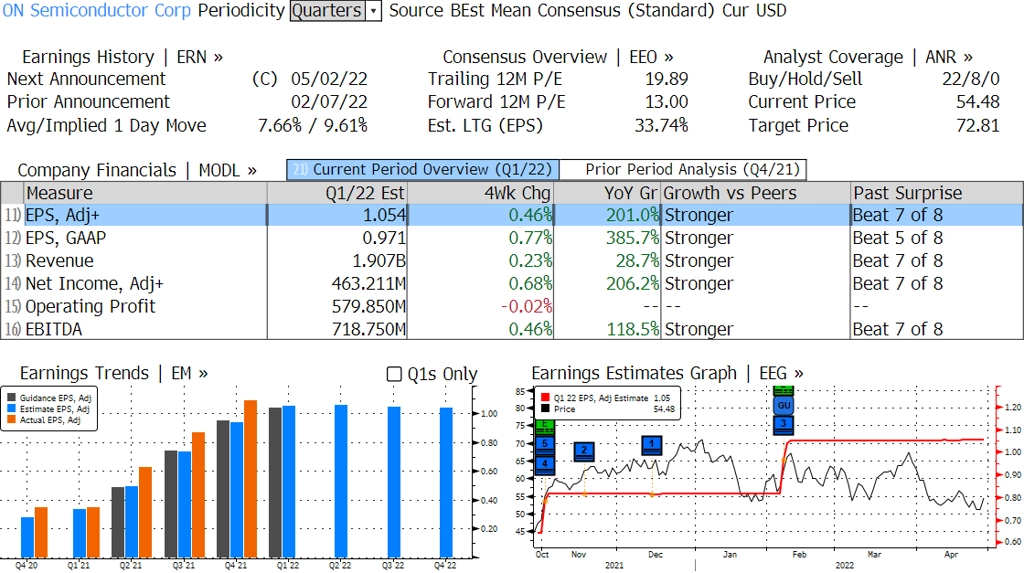
Task: Click Operating Profit 4Wk change -0.02%
Action: click(526, 306)
